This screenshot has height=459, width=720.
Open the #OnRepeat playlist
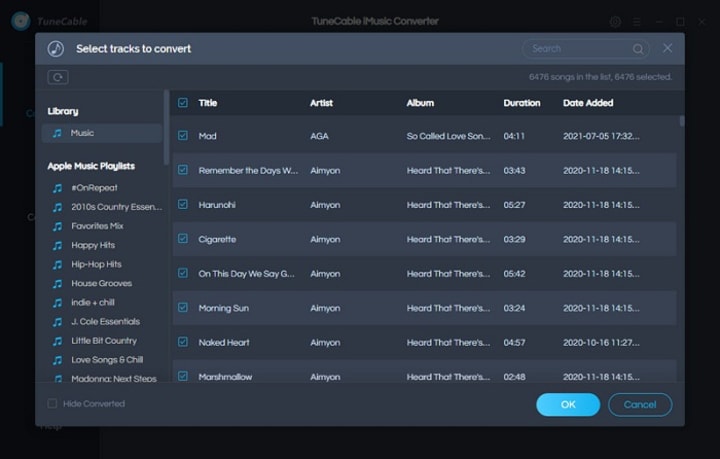[94, 188]
